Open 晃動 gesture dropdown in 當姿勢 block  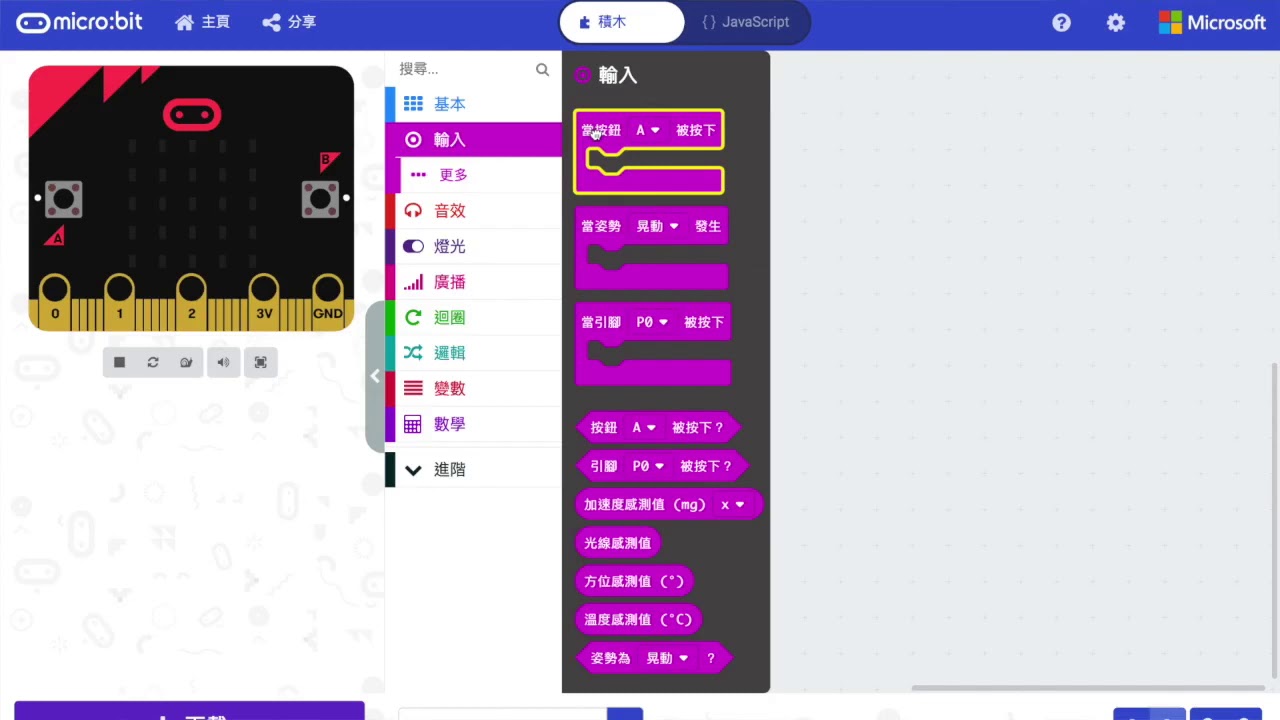[x=657, y=226]
